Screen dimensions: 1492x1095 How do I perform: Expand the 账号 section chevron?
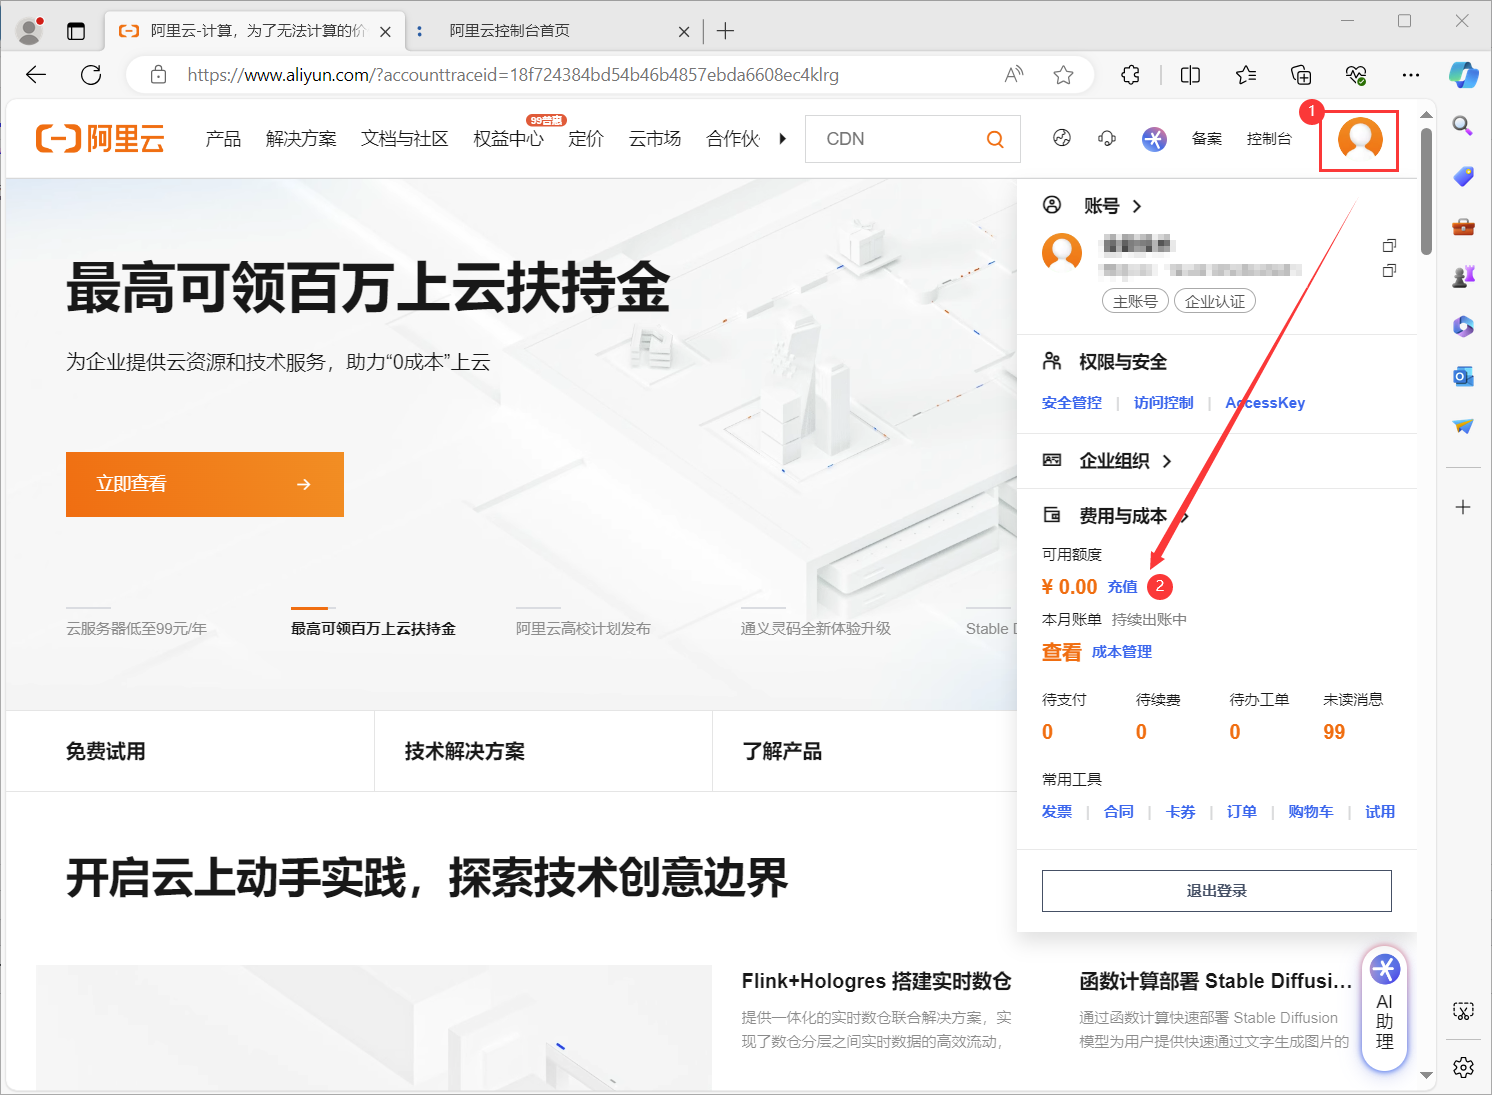1137,206
